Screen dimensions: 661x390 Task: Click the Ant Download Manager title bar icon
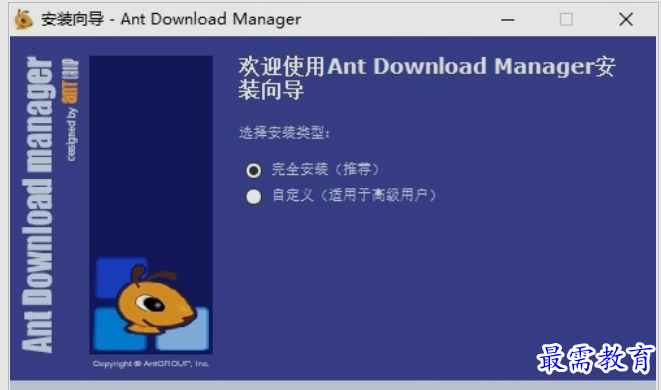coord(24,19)
